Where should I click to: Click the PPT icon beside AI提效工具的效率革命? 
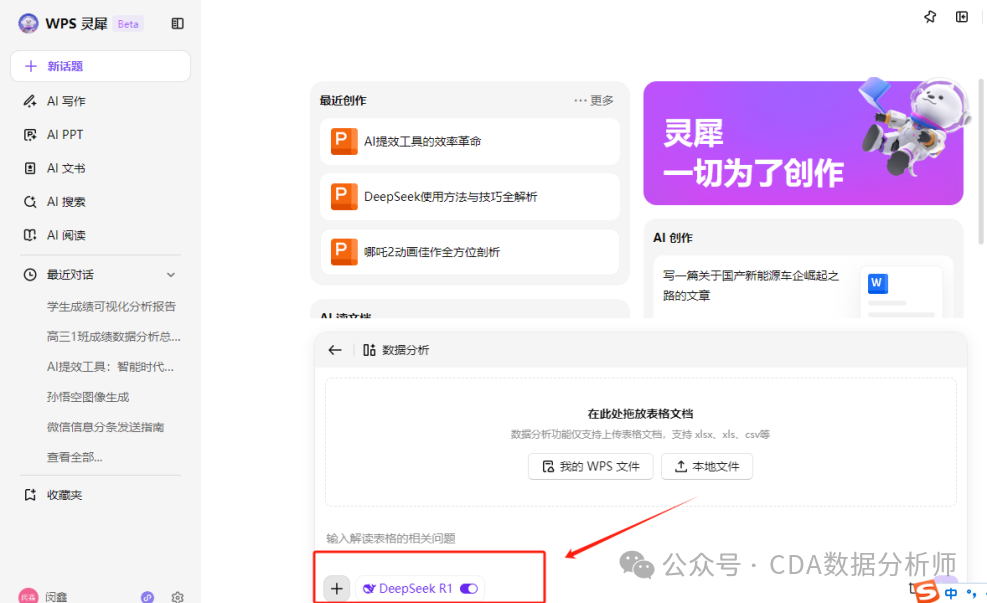344,142
